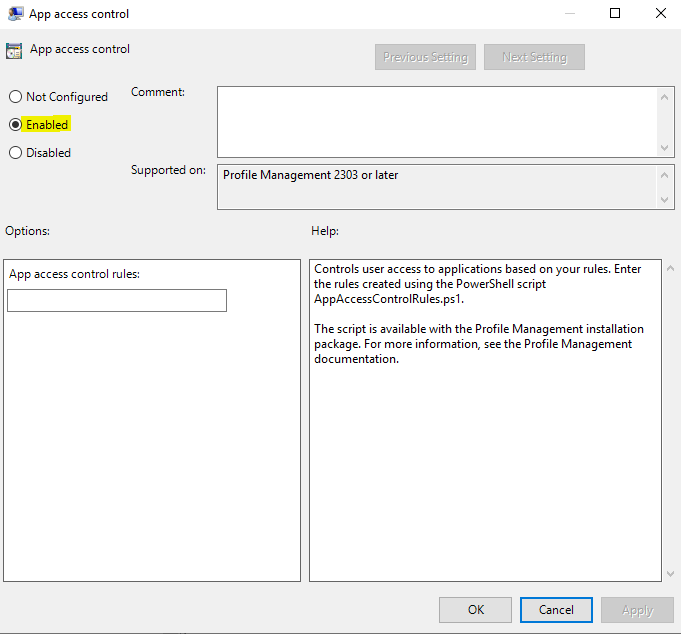Go to Next Setting
The height and width of the screenshot is (634, 681).
coord(534,57)
